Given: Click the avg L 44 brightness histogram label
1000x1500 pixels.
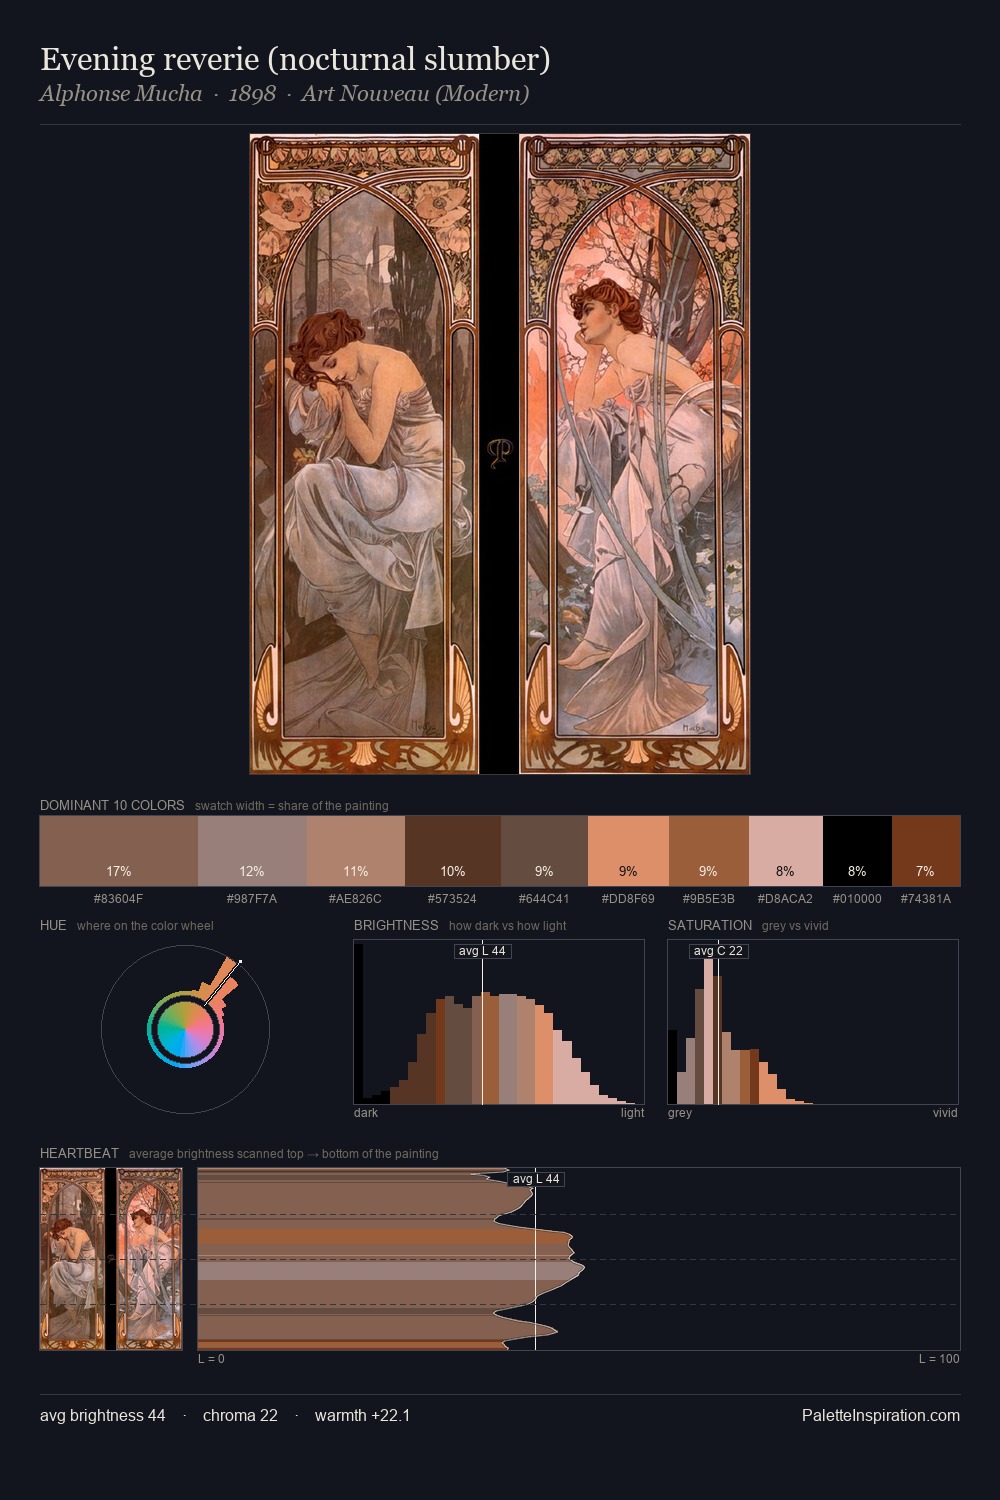Looking at the screenshot, I should pyautogui.click(x=483, y=951).
